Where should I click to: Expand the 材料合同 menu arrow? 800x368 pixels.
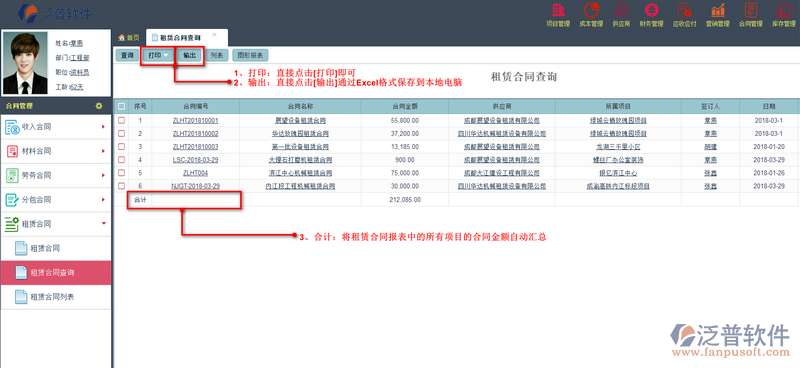tap(104, 151)
